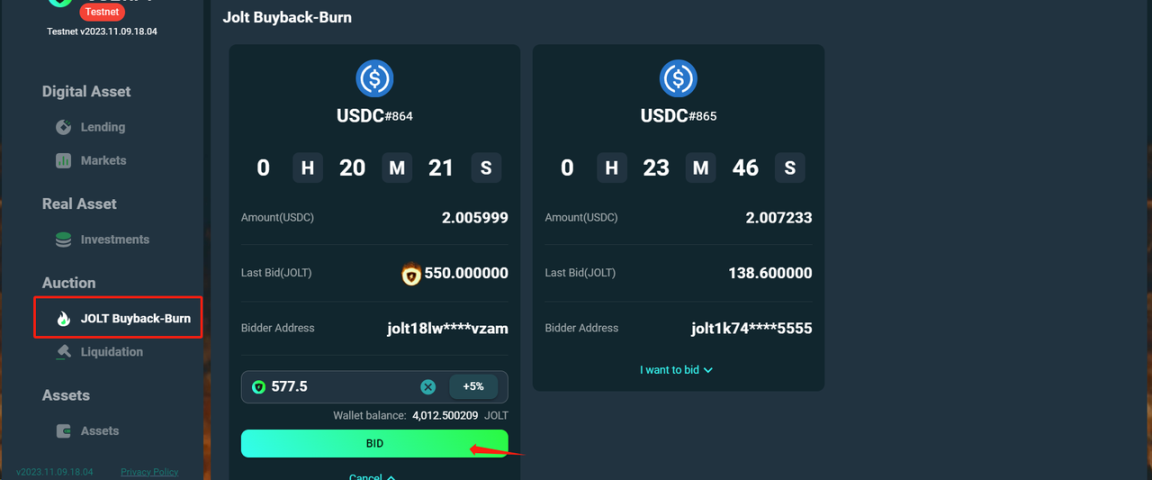The image size is (1152, 480).
Task: Click the Testnet v2023.11.09.18.04 version label
Action: (102, 32)
